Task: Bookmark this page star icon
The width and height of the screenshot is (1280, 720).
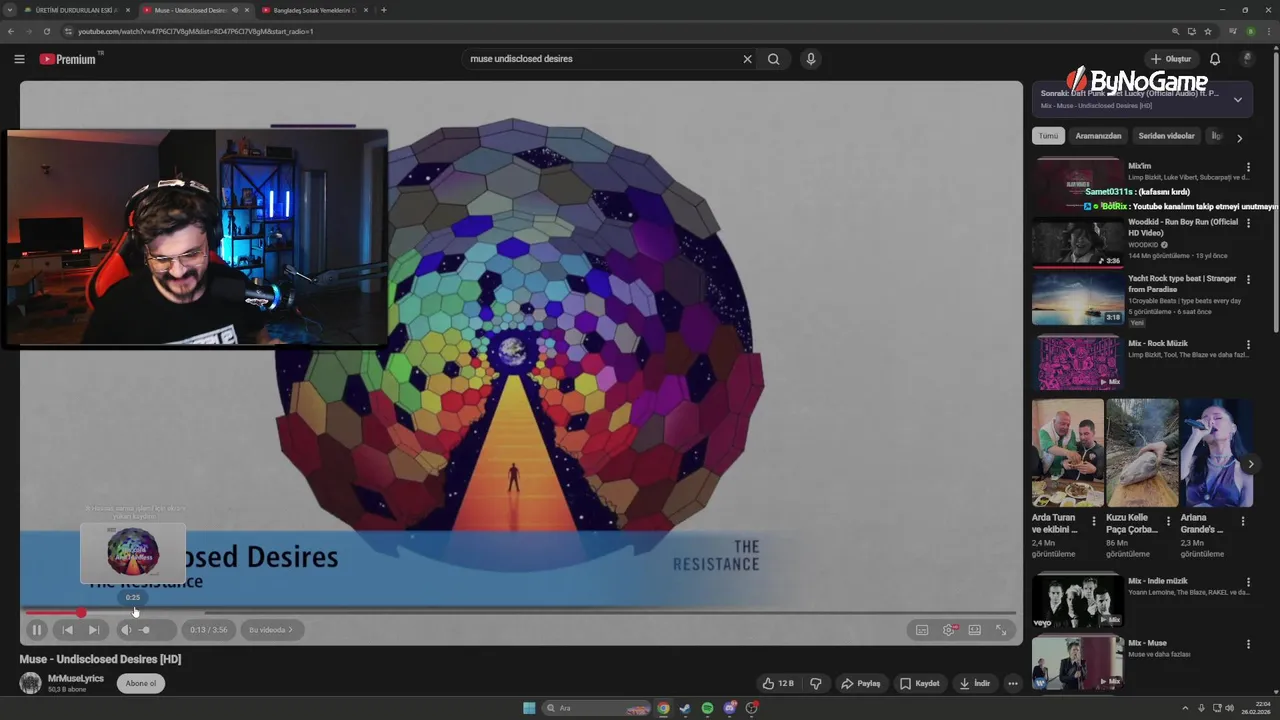Action: [x=1208, y=31]
